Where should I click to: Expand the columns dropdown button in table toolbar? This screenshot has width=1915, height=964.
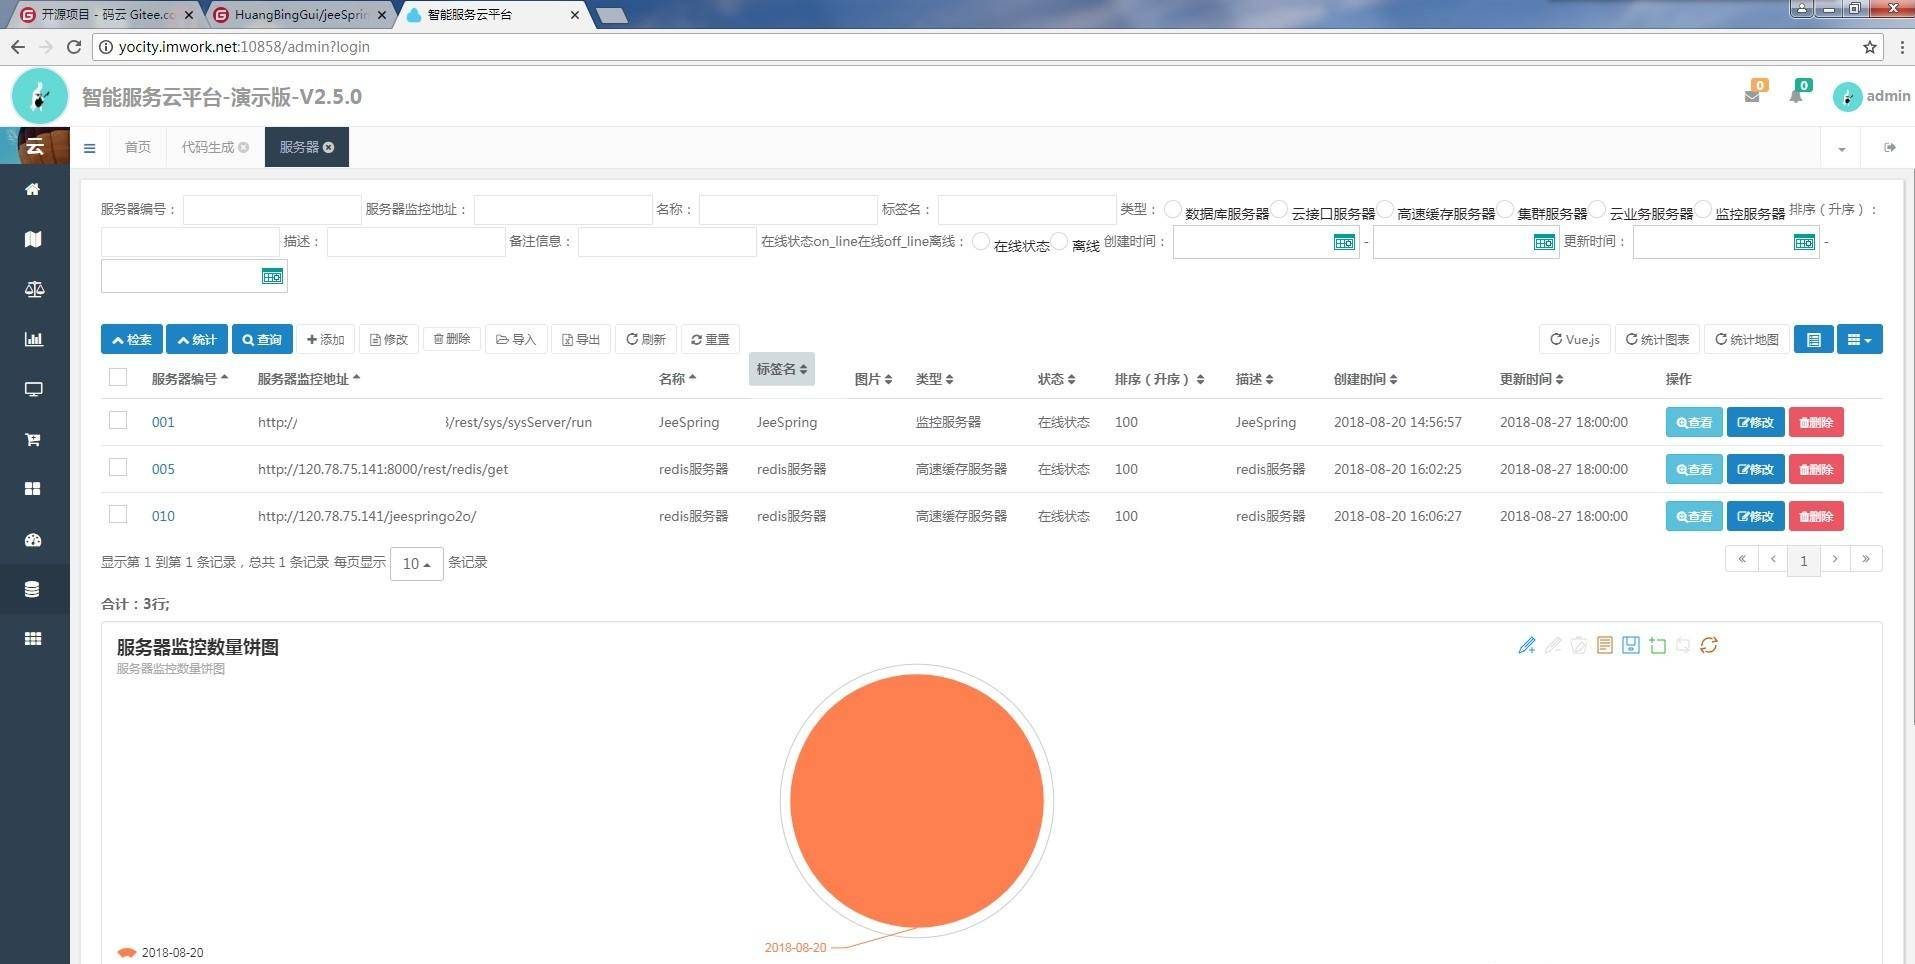(x=1859, y=339)
